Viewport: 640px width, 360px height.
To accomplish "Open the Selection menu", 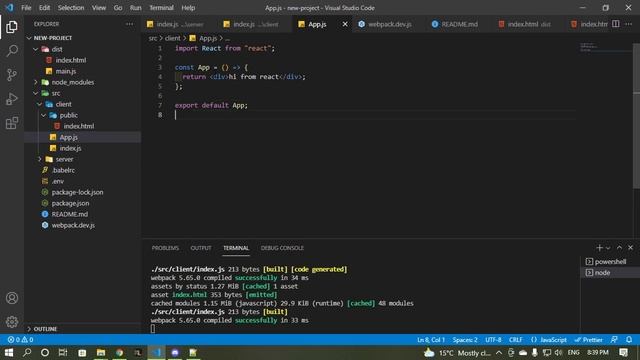I will [71, 8].
